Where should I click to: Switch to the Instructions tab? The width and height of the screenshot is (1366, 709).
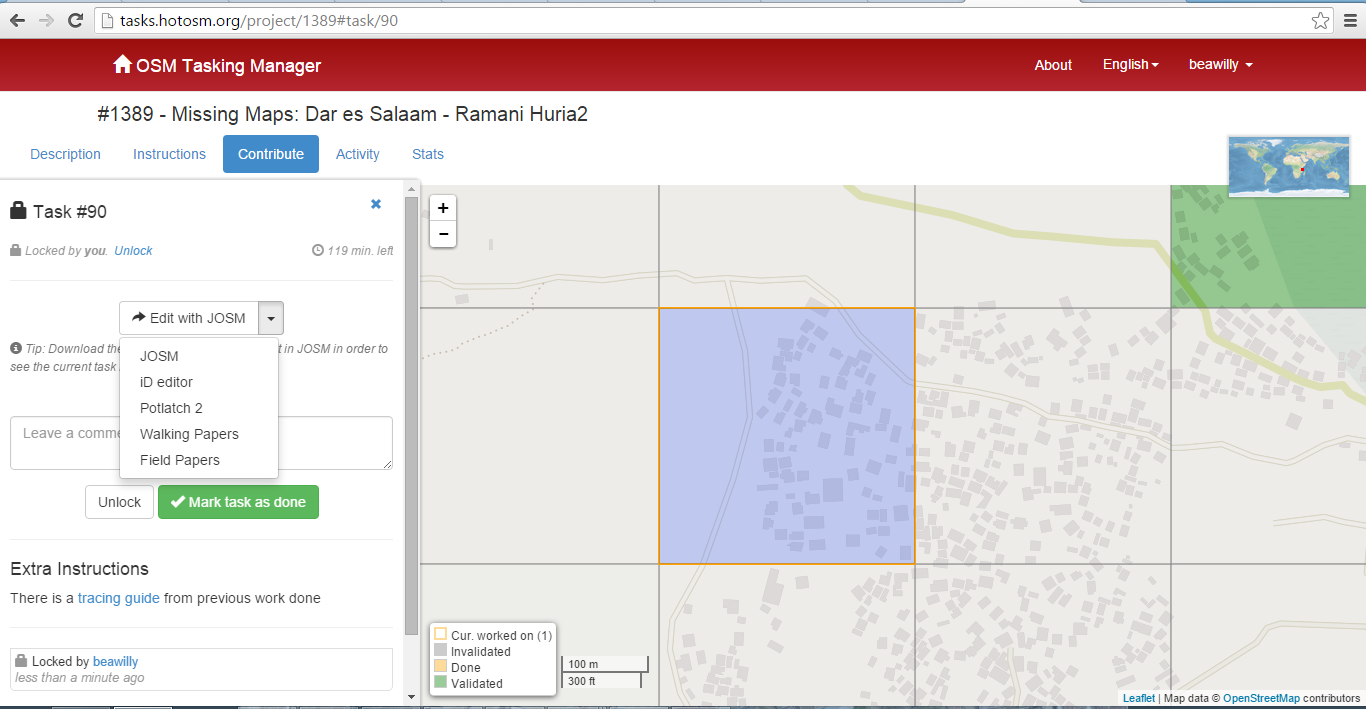pyautogui.click(x=169, y=154)
